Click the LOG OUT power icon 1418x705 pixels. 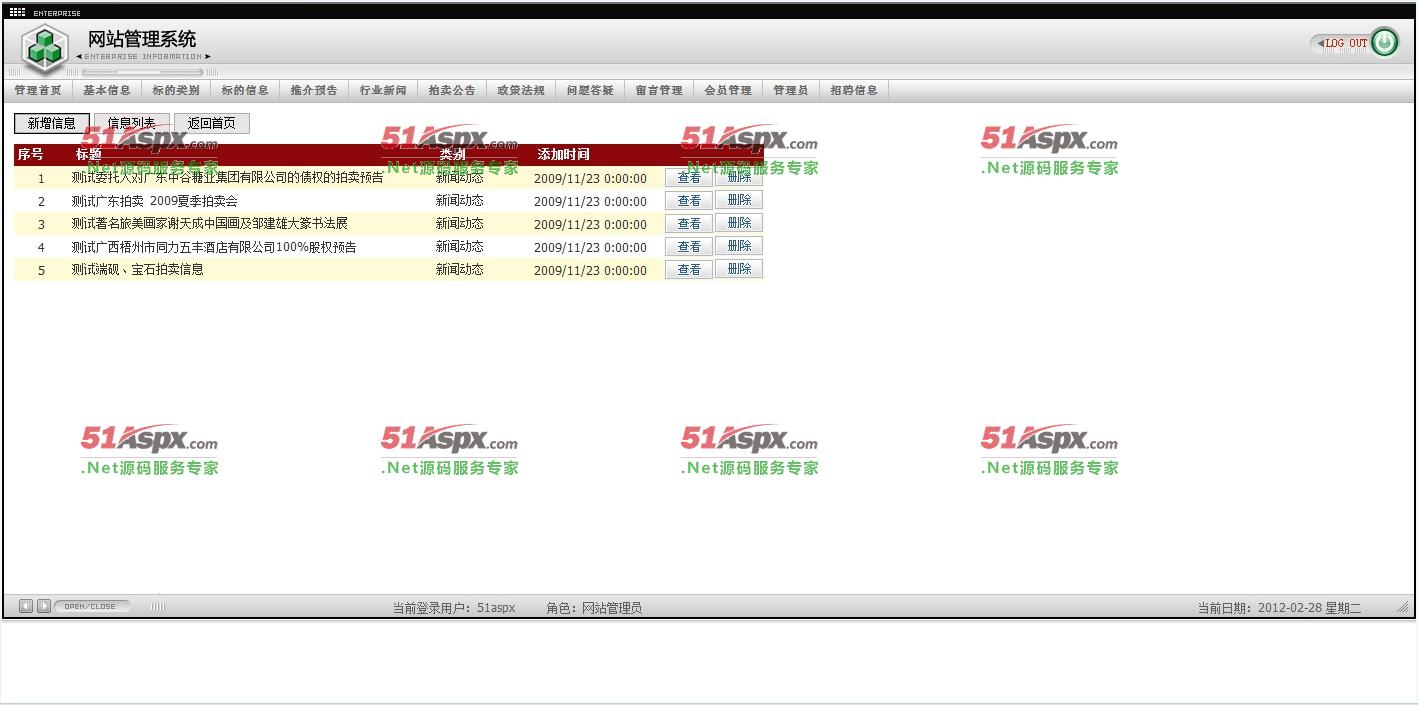click(x=1384, y=43)
